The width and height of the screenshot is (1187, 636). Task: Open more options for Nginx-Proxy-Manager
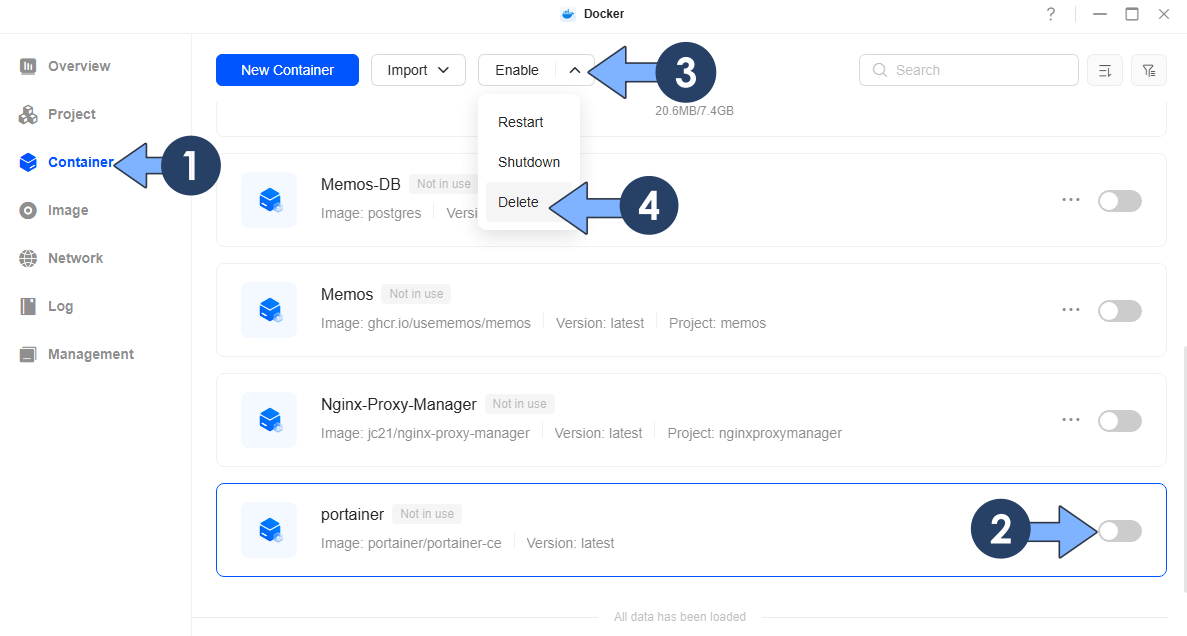[x=1070, y=419]
